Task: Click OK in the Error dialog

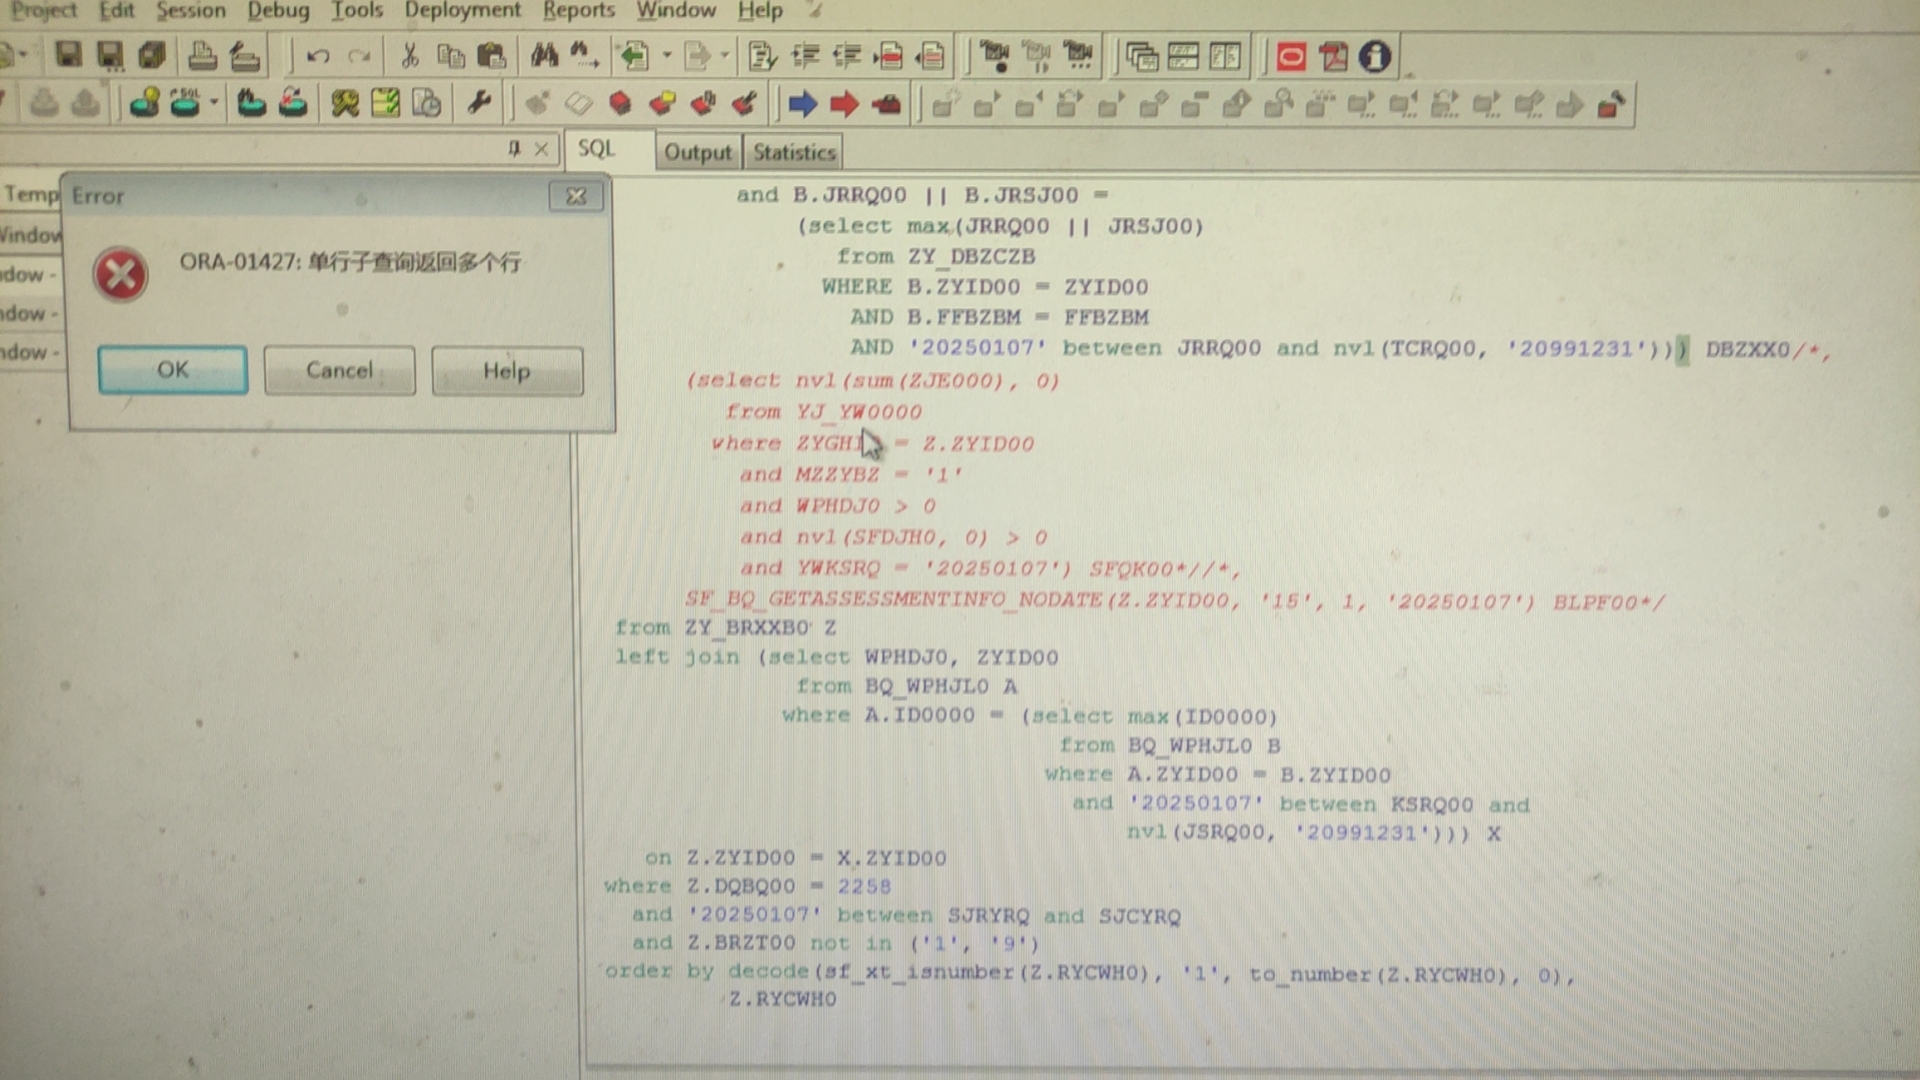Action: coord(172,370)
